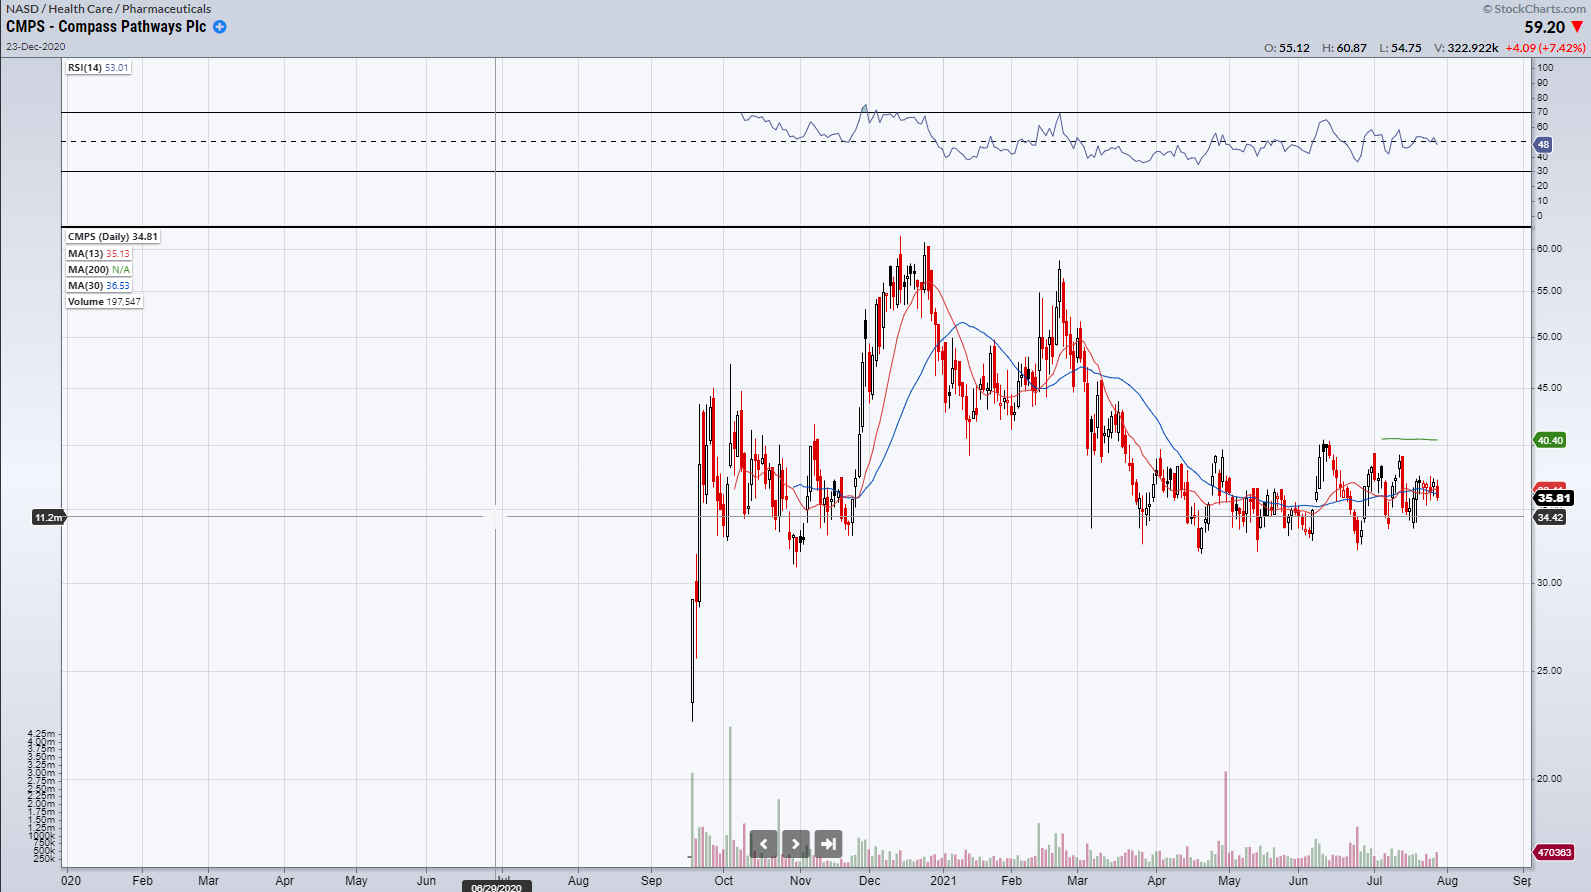
Task: Click the V: 322.922k volume value
Action: [x=1466, y=48]
